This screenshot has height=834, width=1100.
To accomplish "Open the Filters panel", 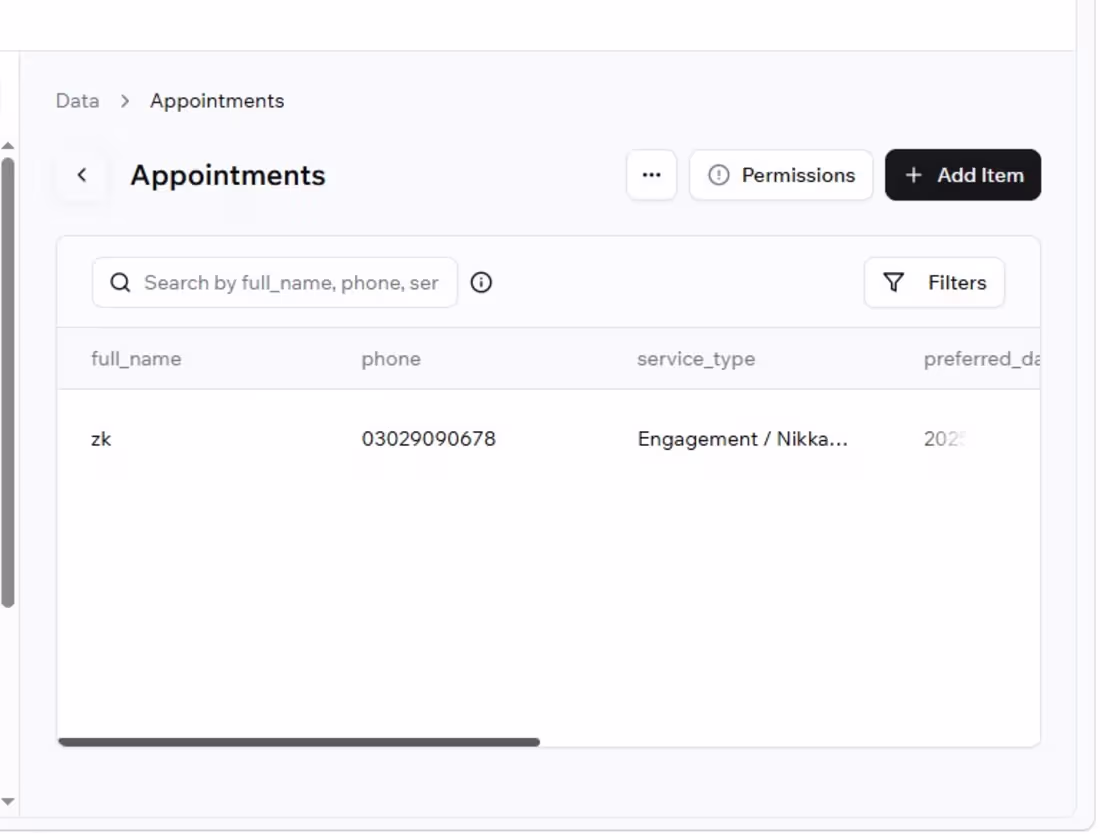I will [934, 283].
